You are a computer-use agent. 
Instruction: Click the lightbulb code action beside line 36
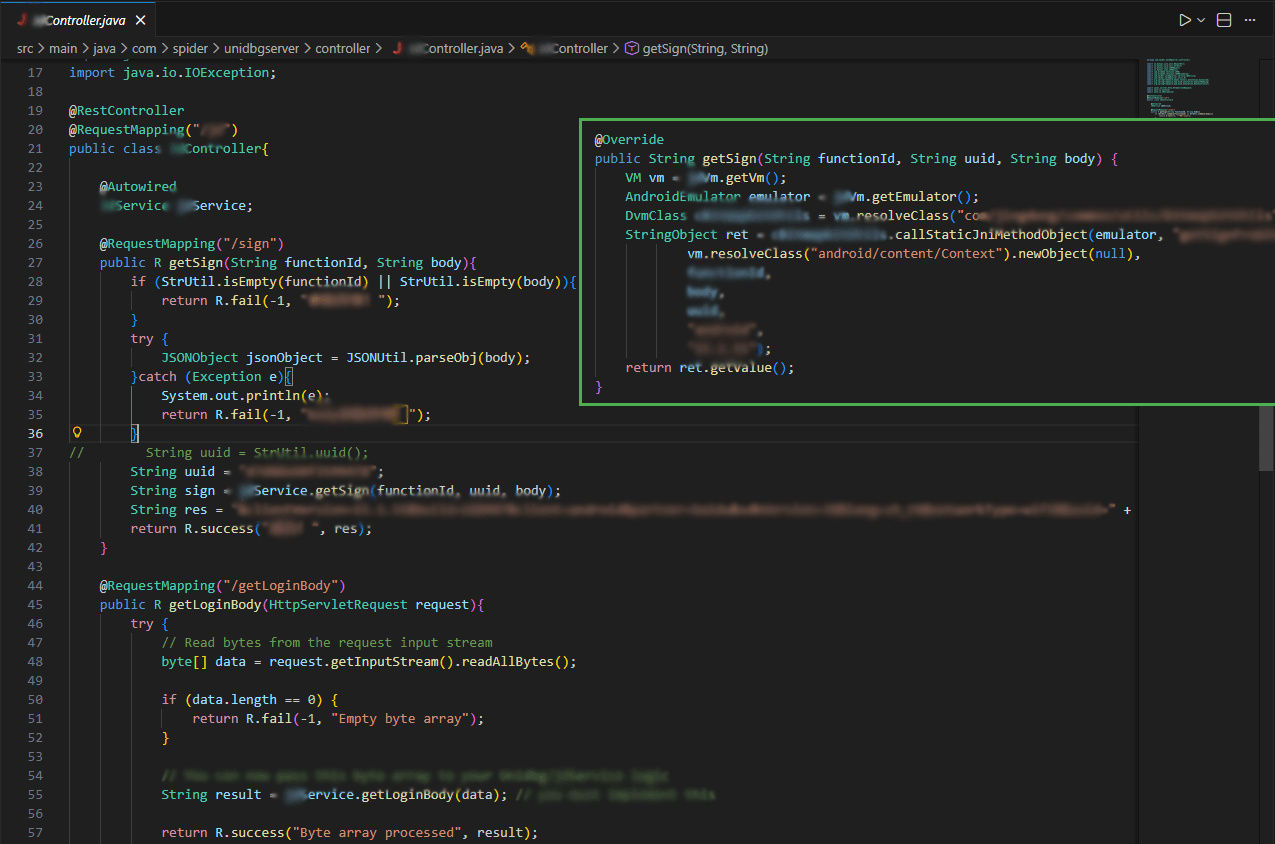point(77,432)
